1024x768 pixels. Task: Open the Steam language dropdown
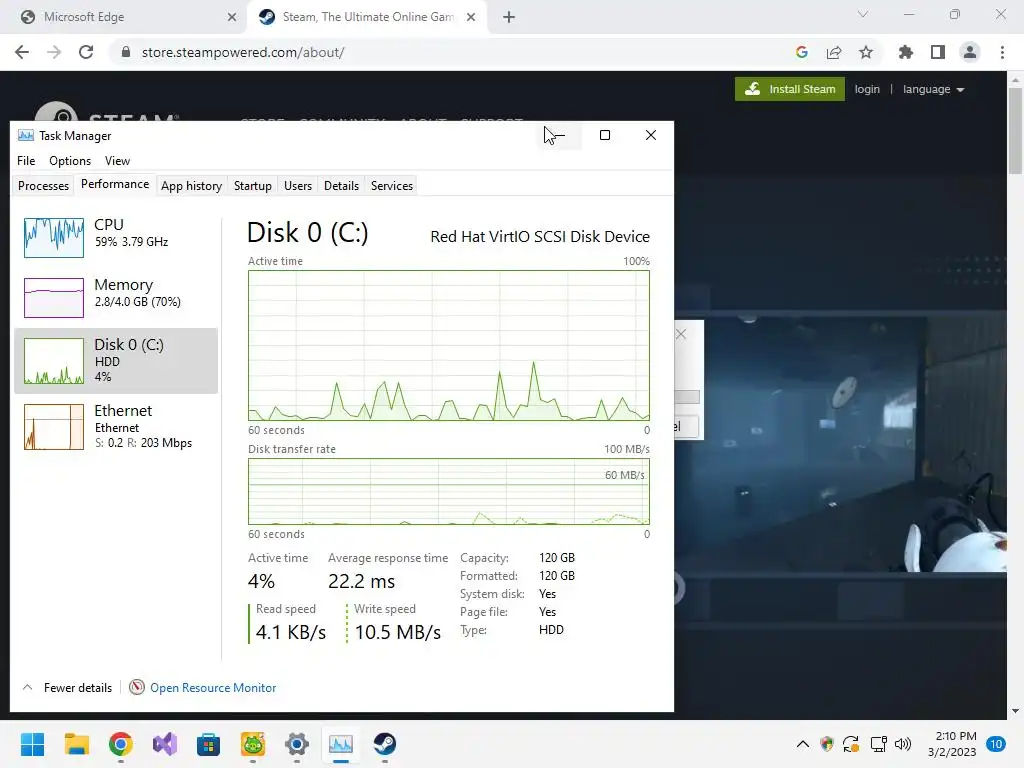(x=933, y=89)
